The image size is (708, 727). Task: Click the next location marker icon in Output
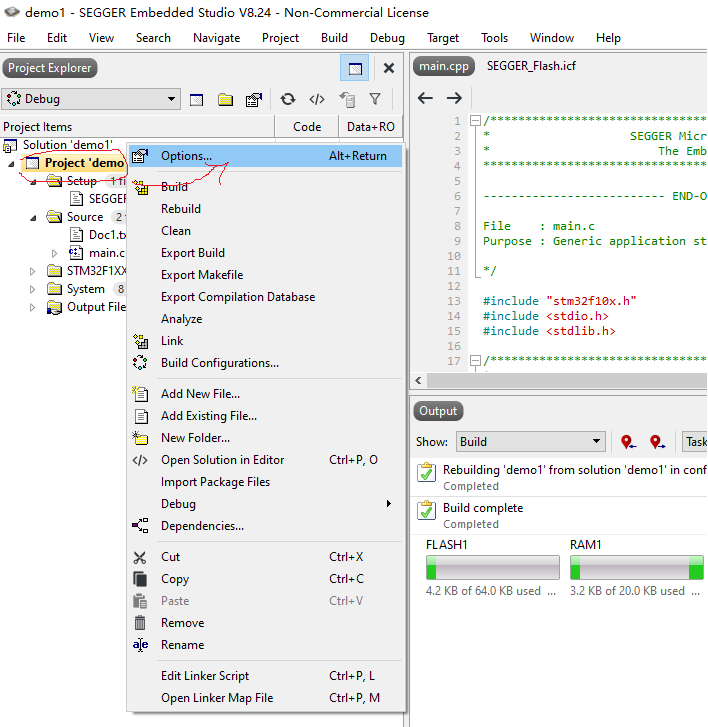click(x=657, y=441)
